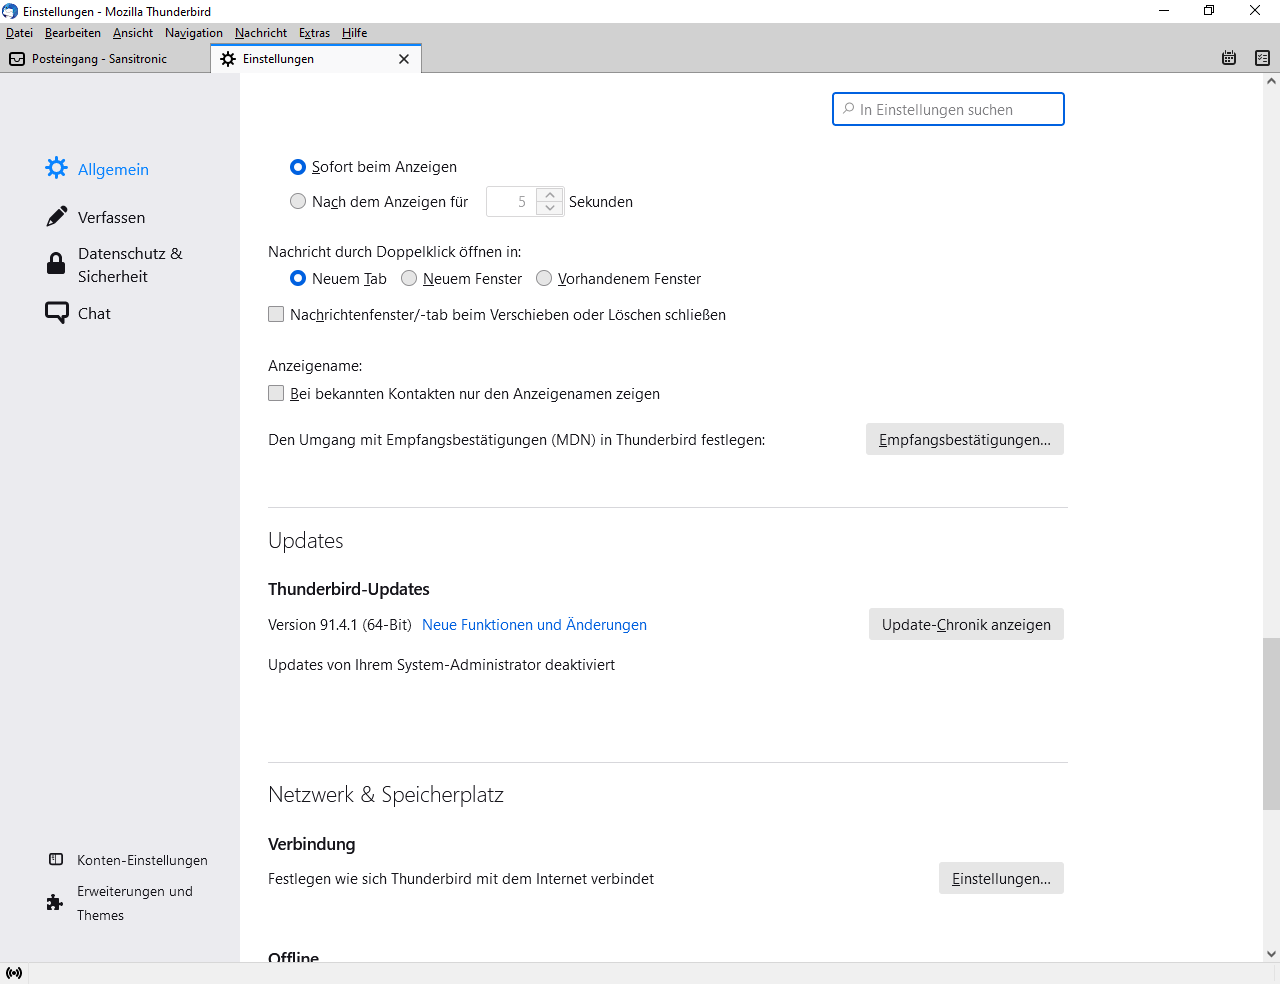1280x984 pixels.
Task: Click the scrollbar down arrow
Action: tap(1271, 954)
